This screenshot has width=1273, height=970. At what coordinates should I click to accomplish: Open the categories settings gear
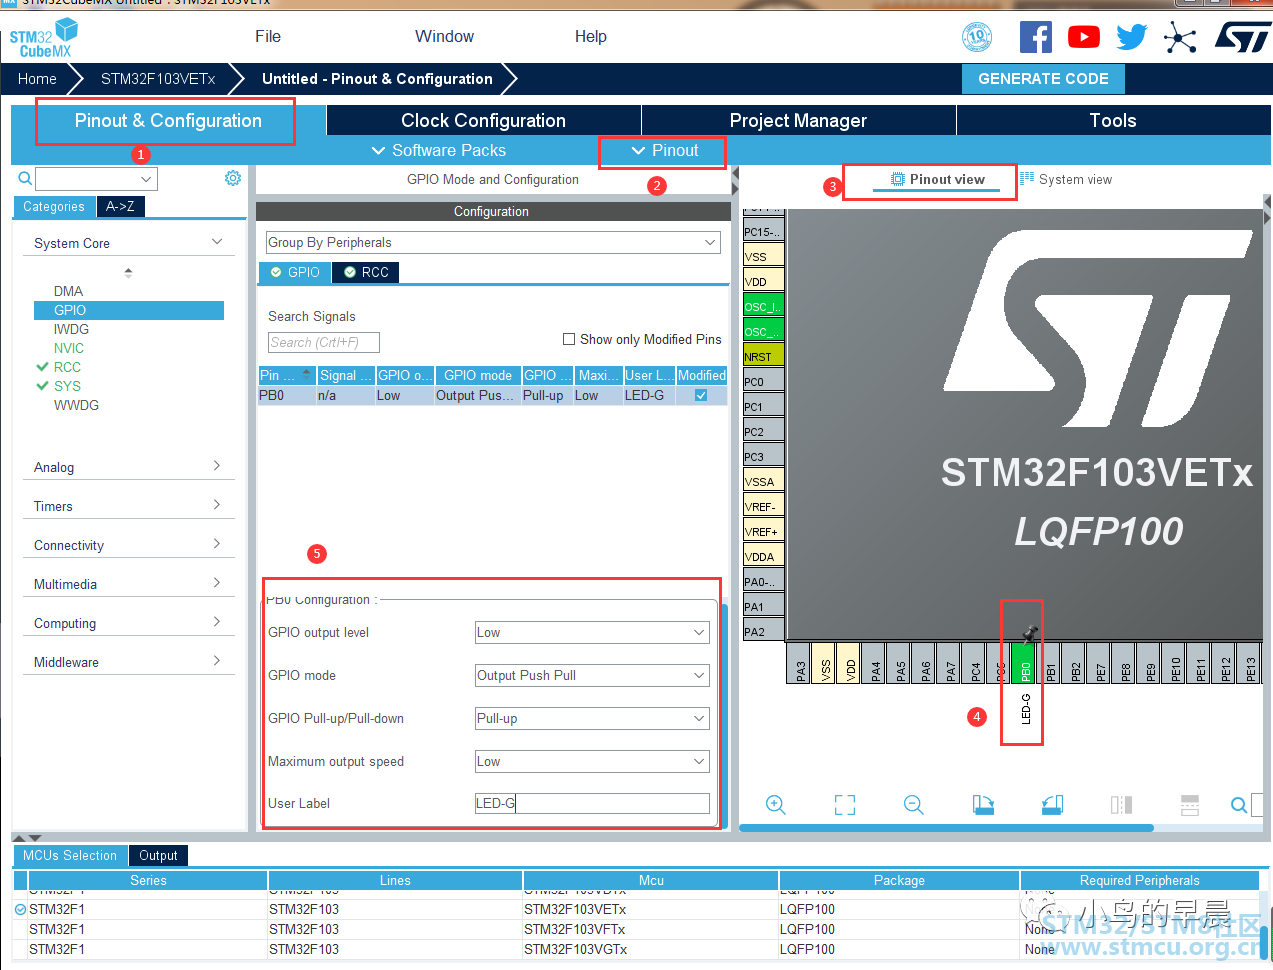233,178
